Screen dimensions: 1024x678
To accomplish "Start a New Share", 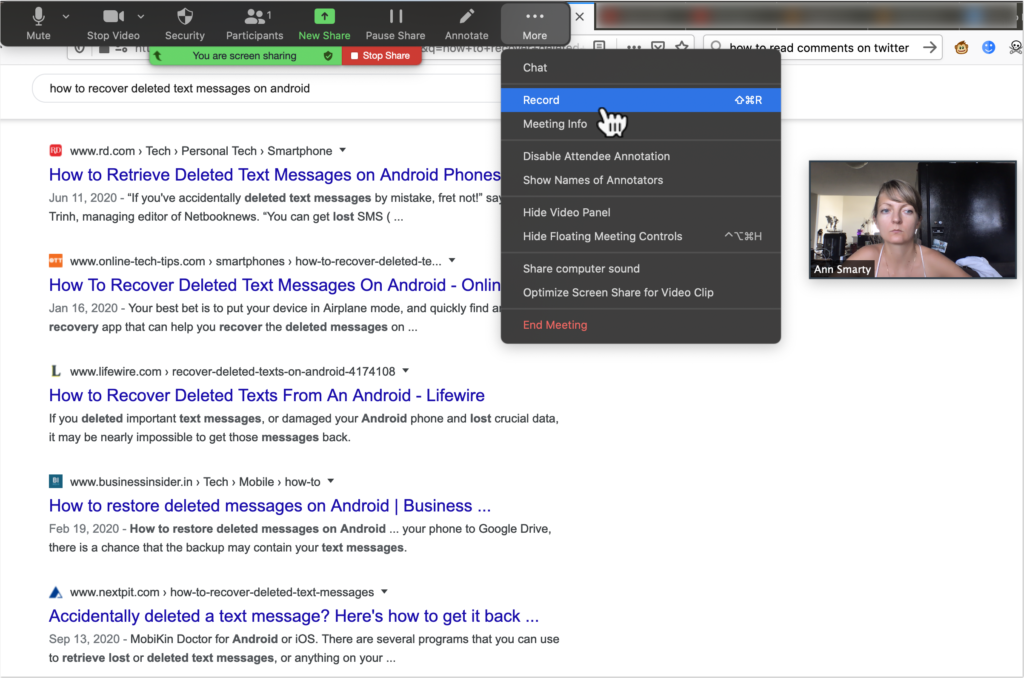I will point(324,23).
